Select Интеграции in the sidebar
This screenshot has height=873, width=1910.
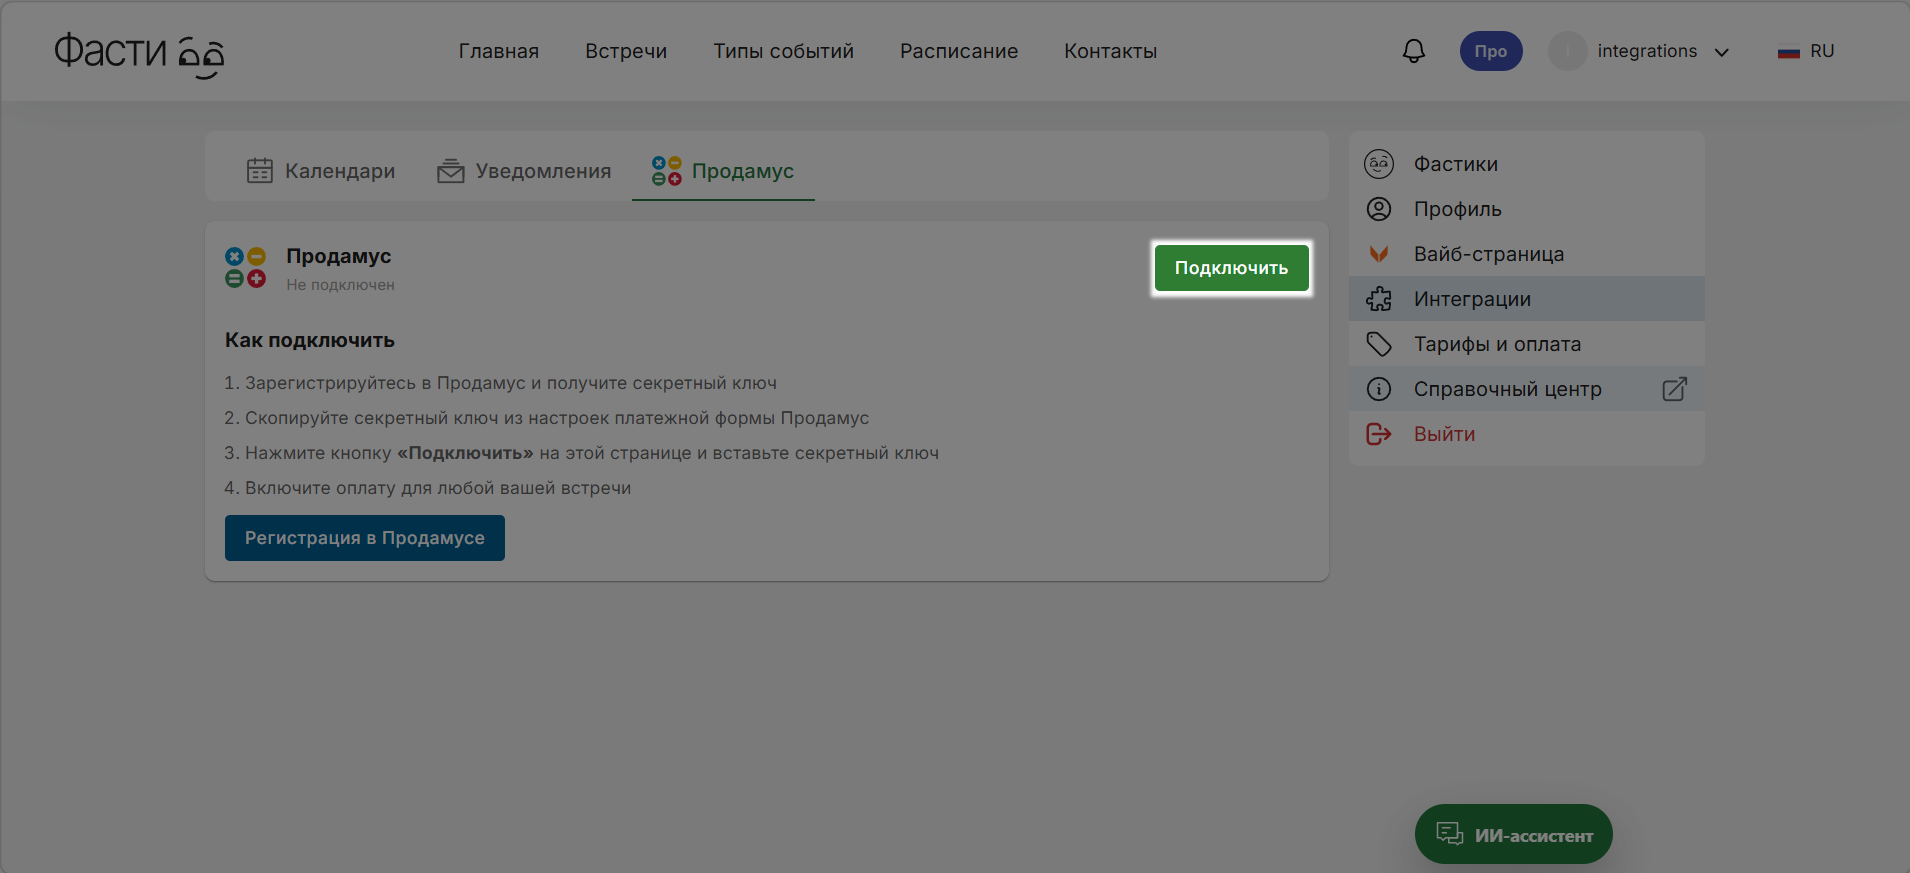tap(1472, 299)
